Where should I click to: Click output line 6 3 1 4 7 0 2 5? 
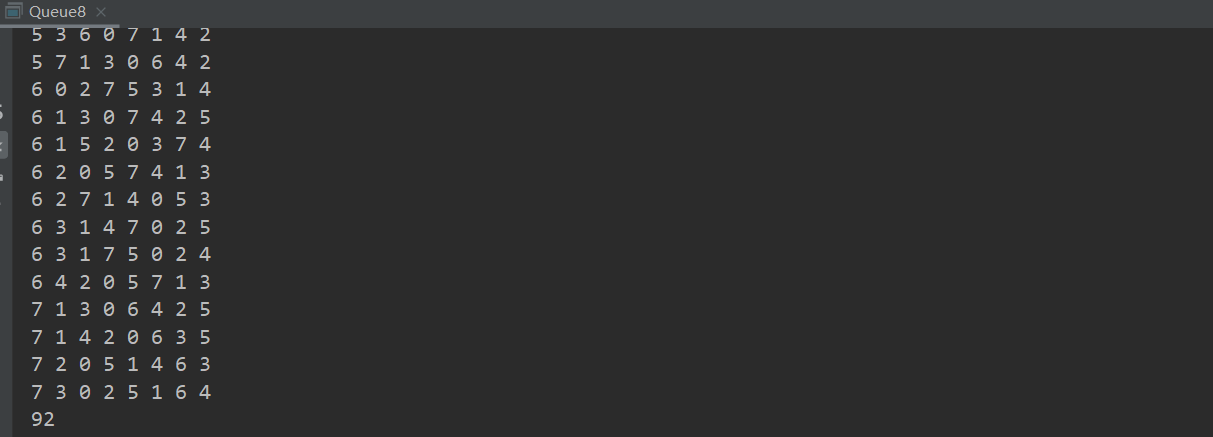[x=121, y=227]
